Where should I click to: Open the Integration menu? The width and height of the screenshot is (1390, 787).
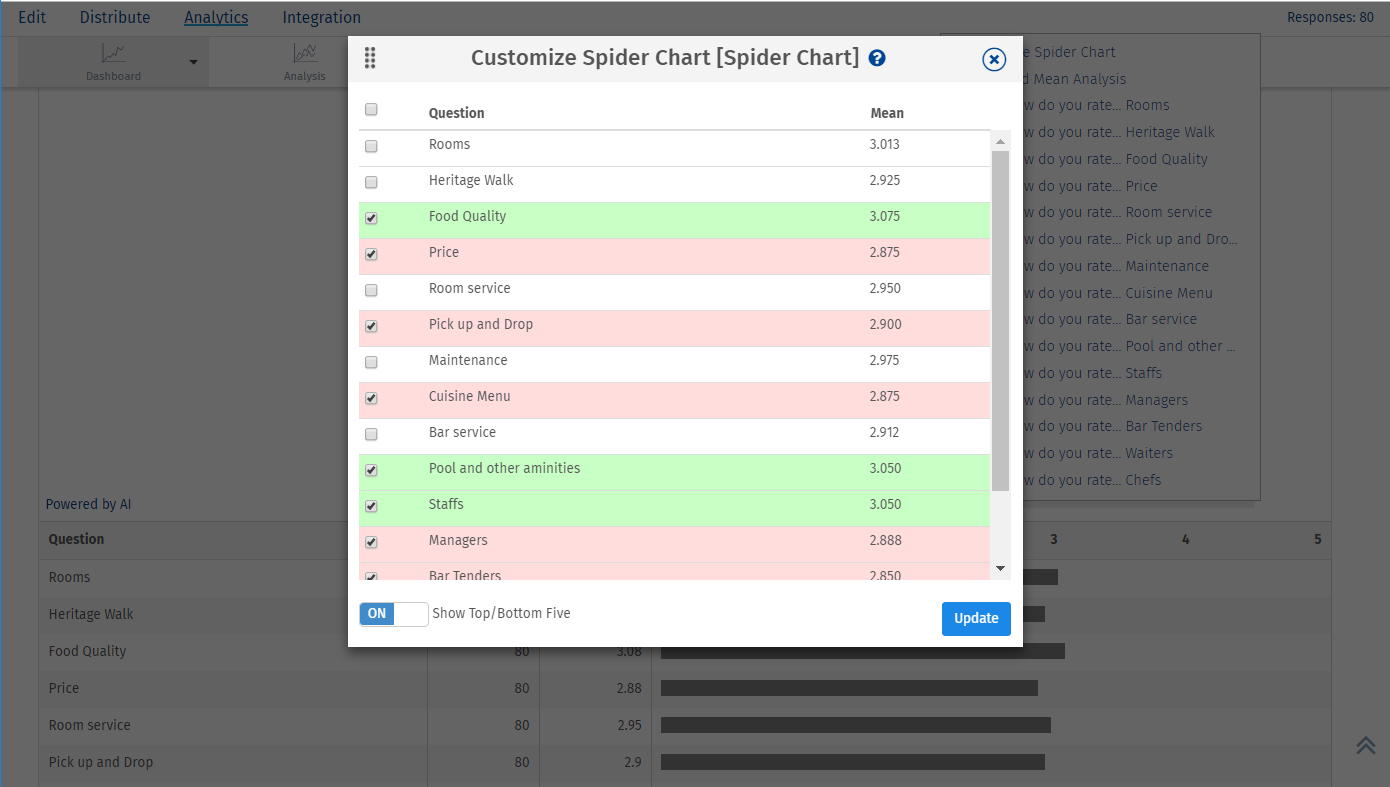click(321, 17)
